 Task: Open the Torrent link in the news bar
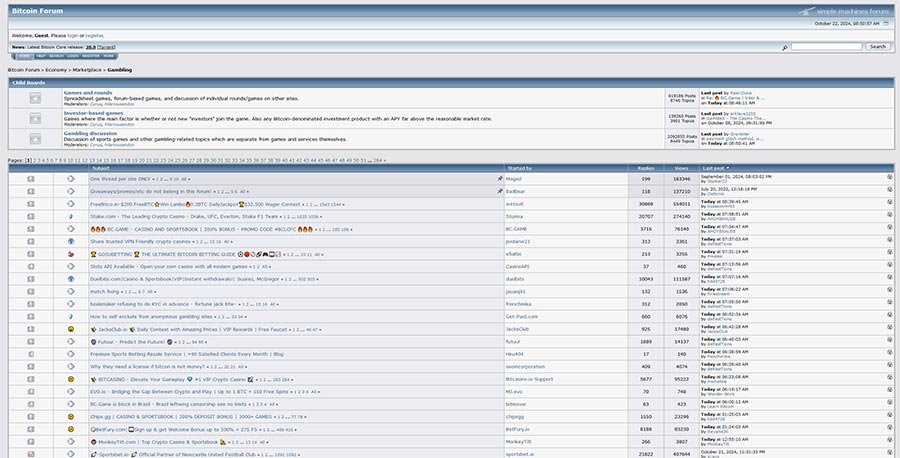pyautogui.click(x=106, y=47)
